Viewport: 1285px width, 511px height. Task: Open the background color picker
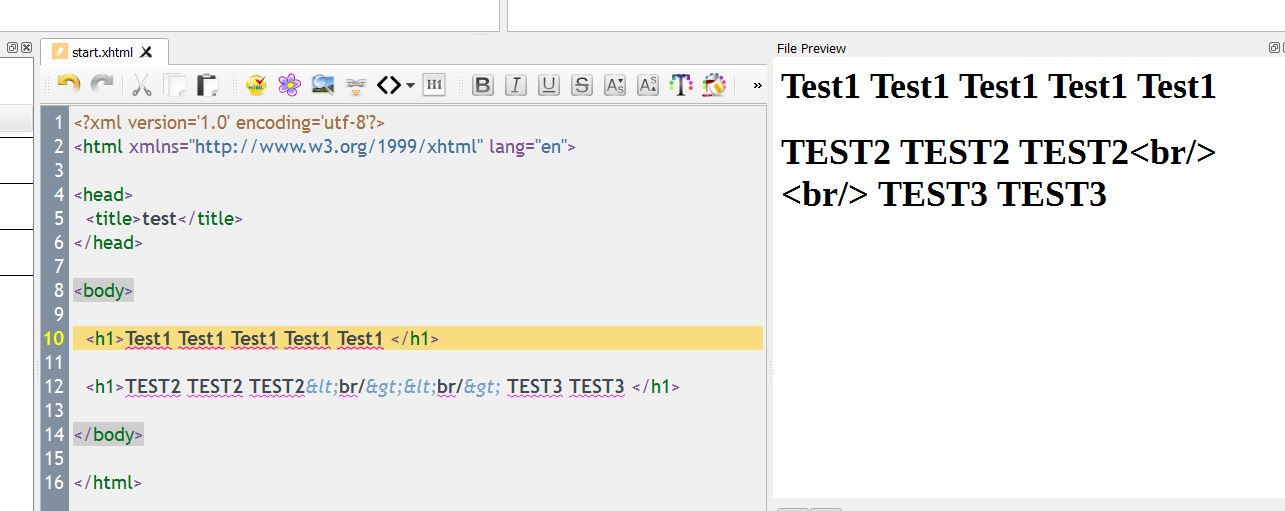714,85
